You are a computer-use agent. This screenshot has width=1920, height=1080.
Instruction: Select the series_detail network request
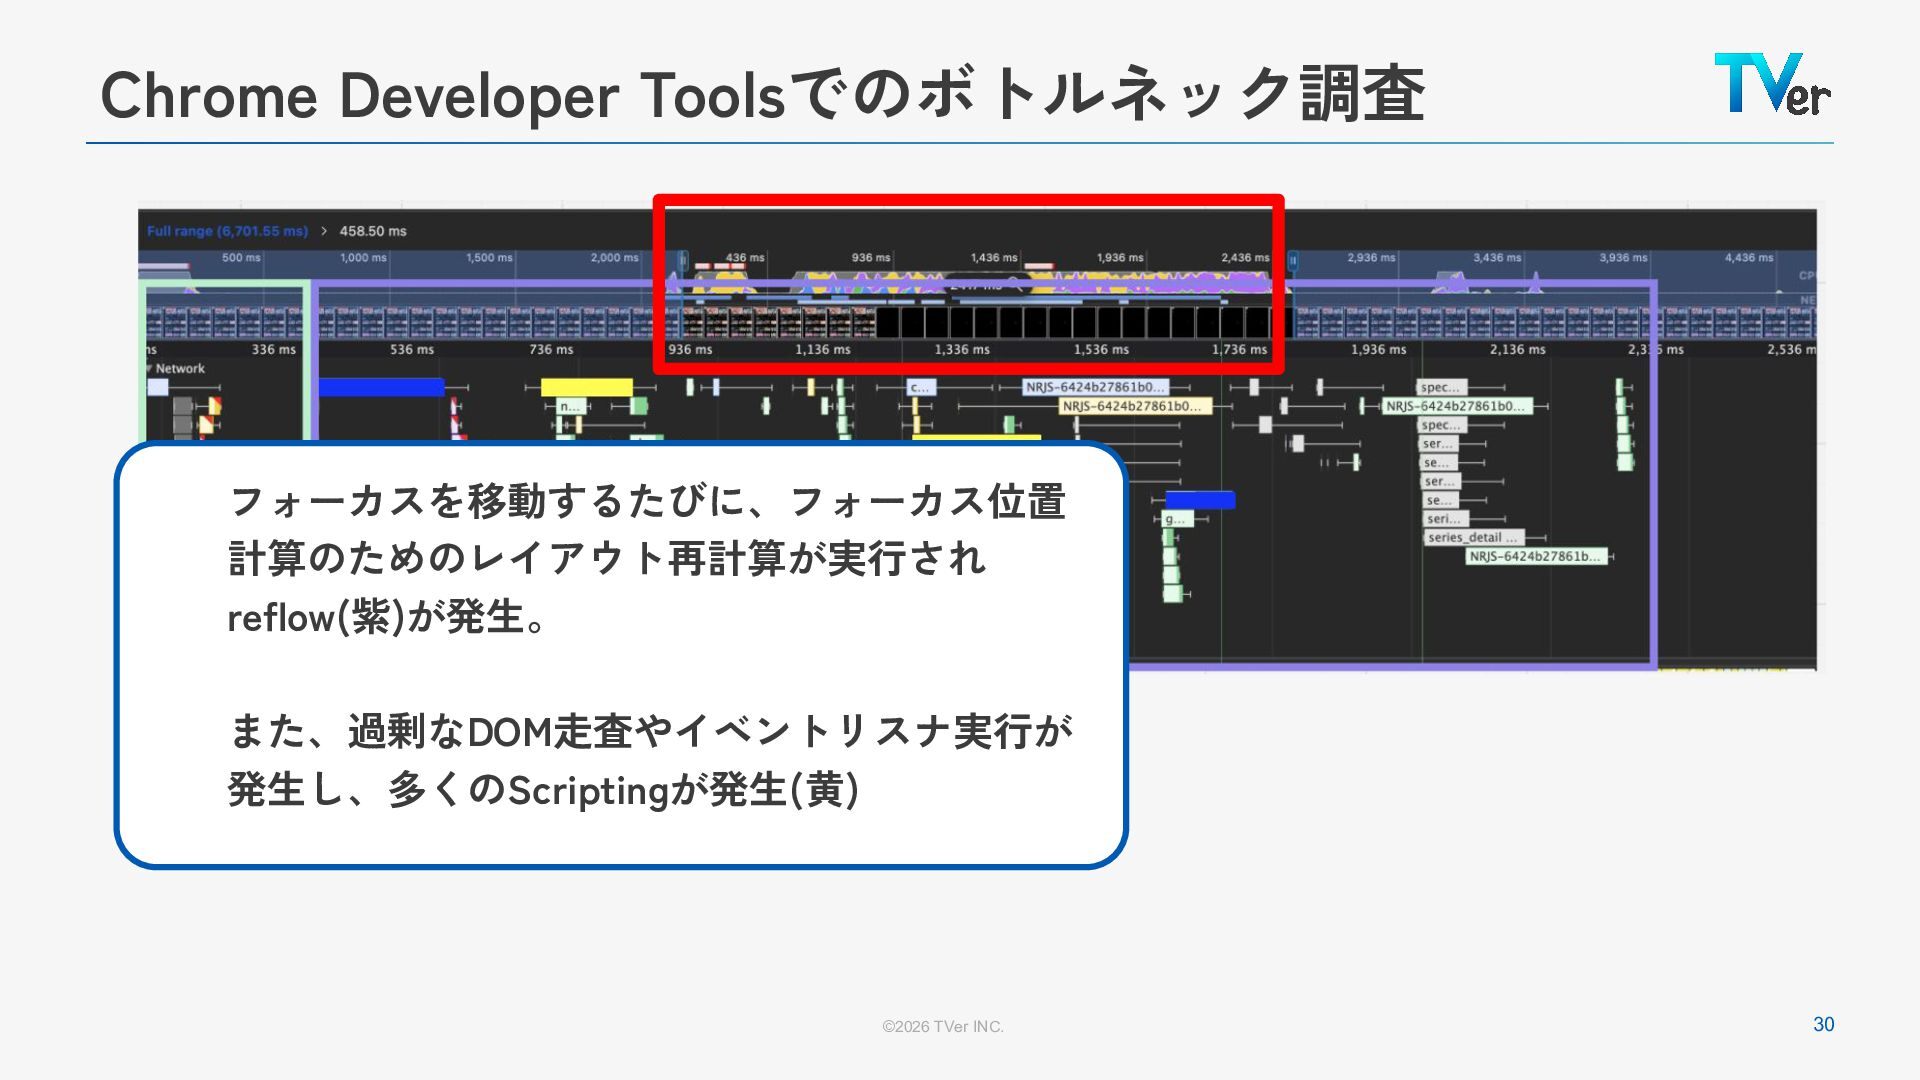pyautogui.click(x=1473, y=538)
